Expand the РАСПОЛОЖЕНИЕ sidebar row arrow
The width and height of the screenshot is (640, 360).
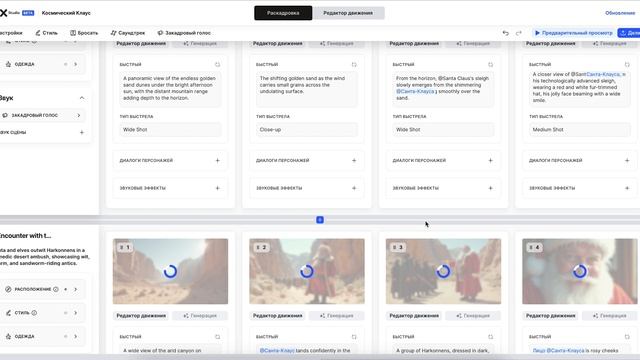[x=76, y=289]
